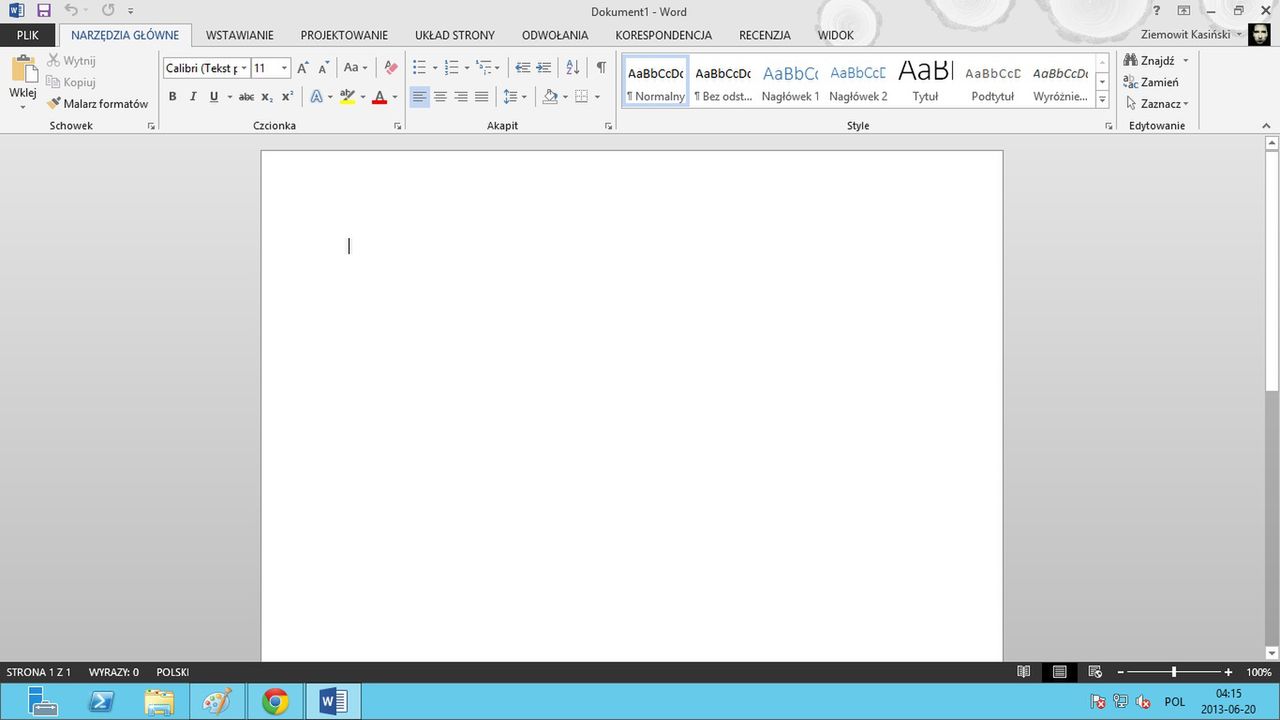Toggle Bold formatting
Image resolution: width=1280 pixels, height=720 pixels.
(172, 97)
